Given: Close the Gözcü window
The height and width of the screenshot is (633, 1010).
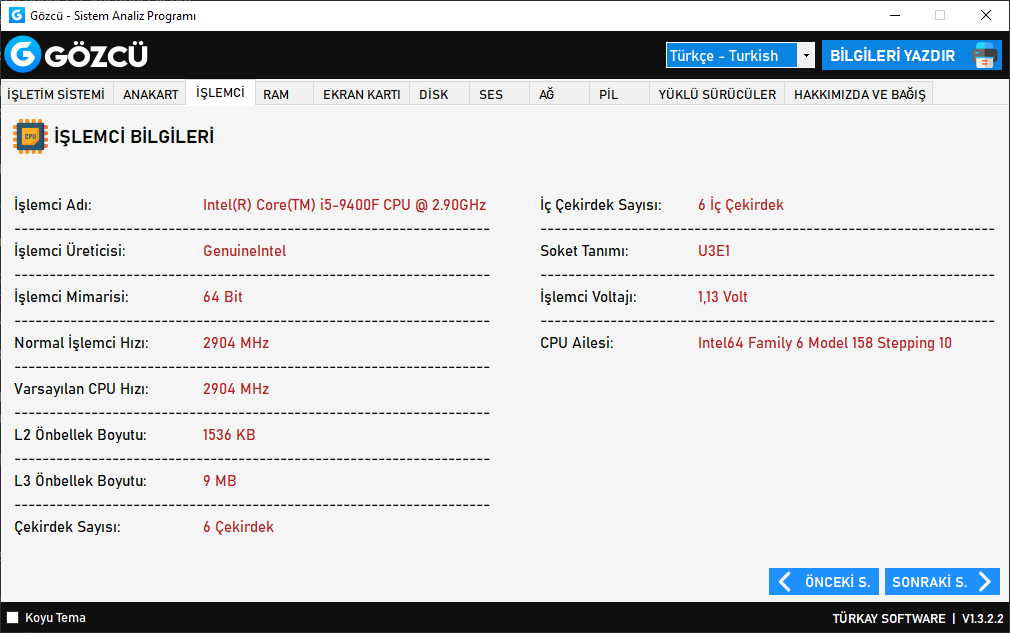Looking at the screenshot, I should tap(986, 15).
